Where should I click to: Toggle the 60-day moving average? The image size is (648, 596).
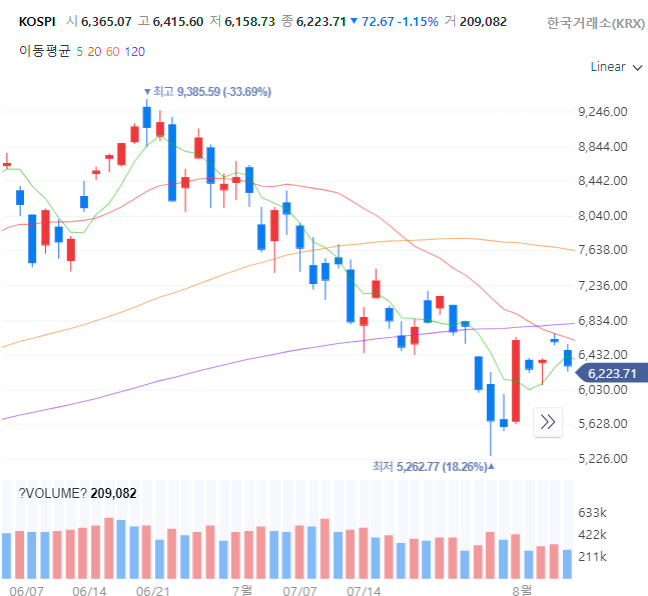click(x=112, y=52)
